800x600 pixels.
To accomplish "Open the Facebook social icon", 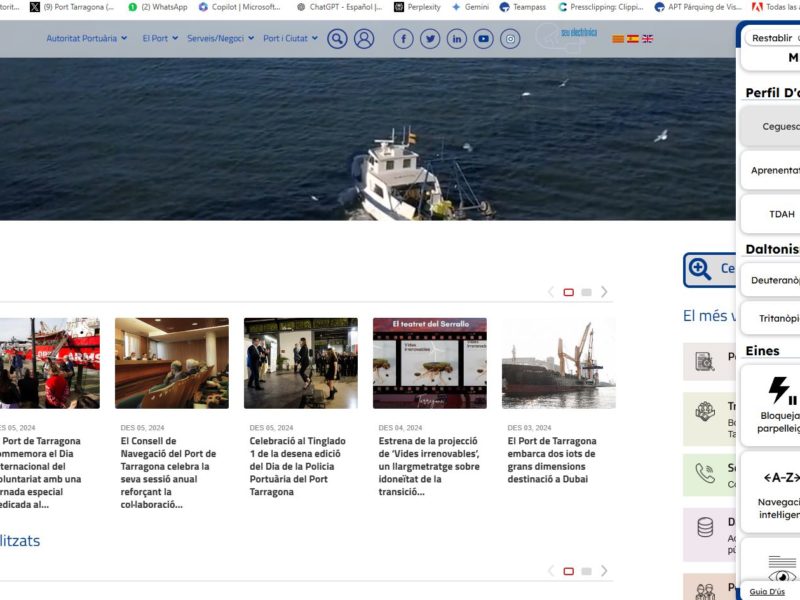I will (x=403, y=39).
